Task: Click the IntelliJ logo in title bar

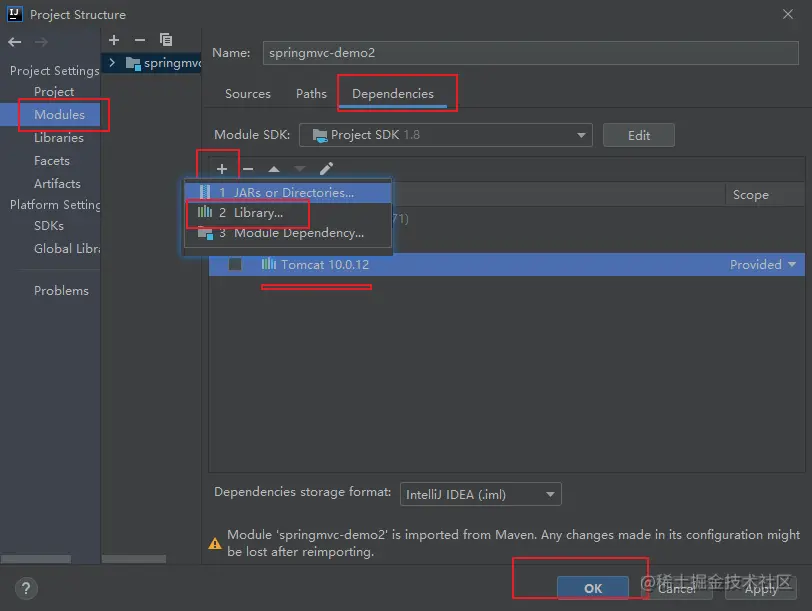Action: point(14,14)
